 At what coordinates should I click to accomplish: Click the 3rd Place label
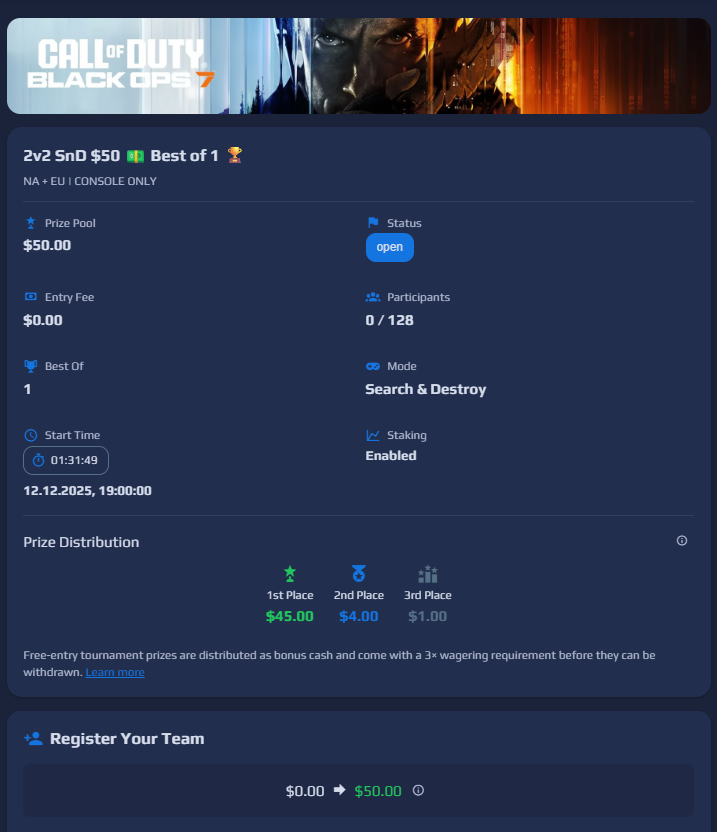[x=428, y=595]
